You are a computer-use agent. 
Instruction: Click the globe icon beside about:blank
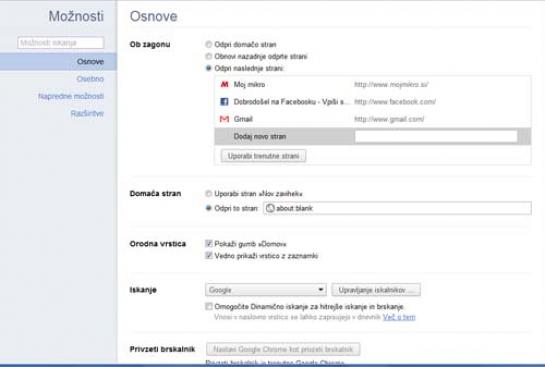(x=270, y=208)
